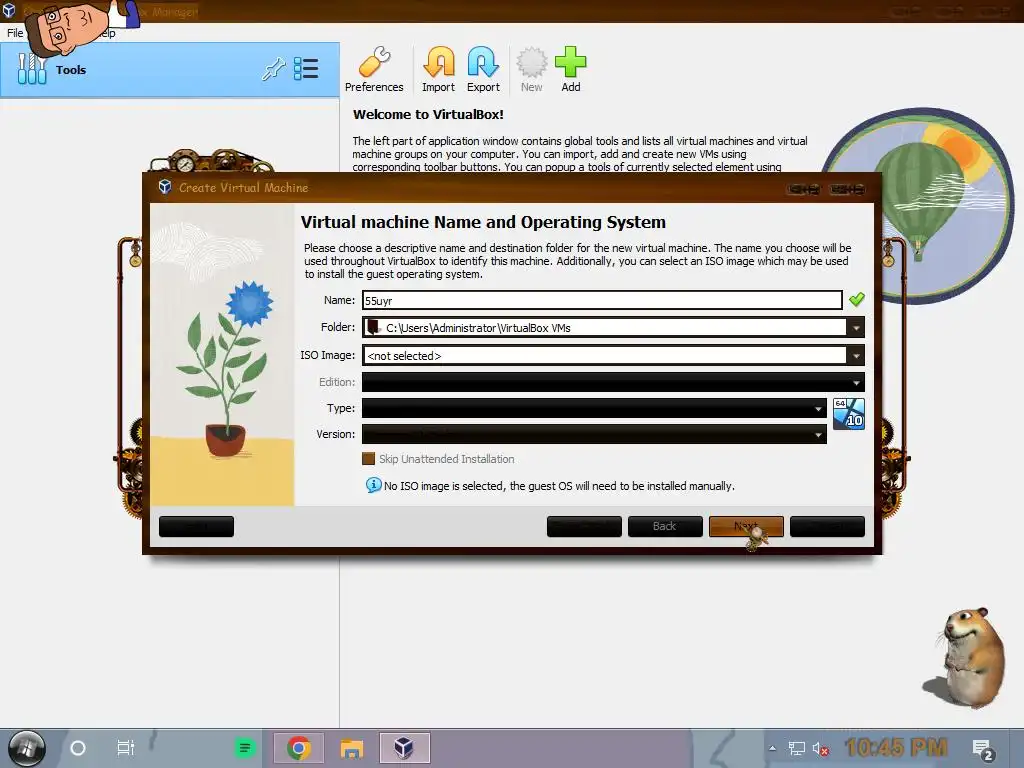Click the muted speaker tray icon
The image size is (1024, 768).
coord(820,748)
